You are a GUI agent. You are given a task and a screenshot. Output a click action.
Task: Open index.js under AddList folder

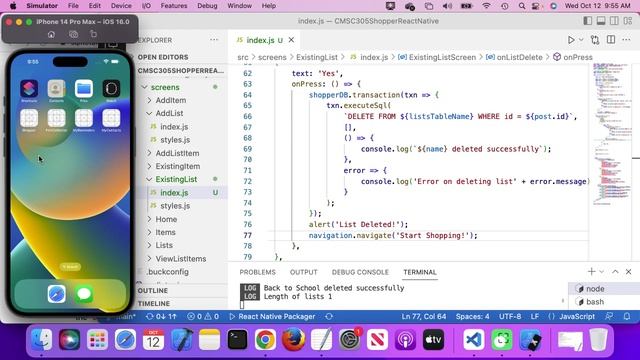pos(174,127)
